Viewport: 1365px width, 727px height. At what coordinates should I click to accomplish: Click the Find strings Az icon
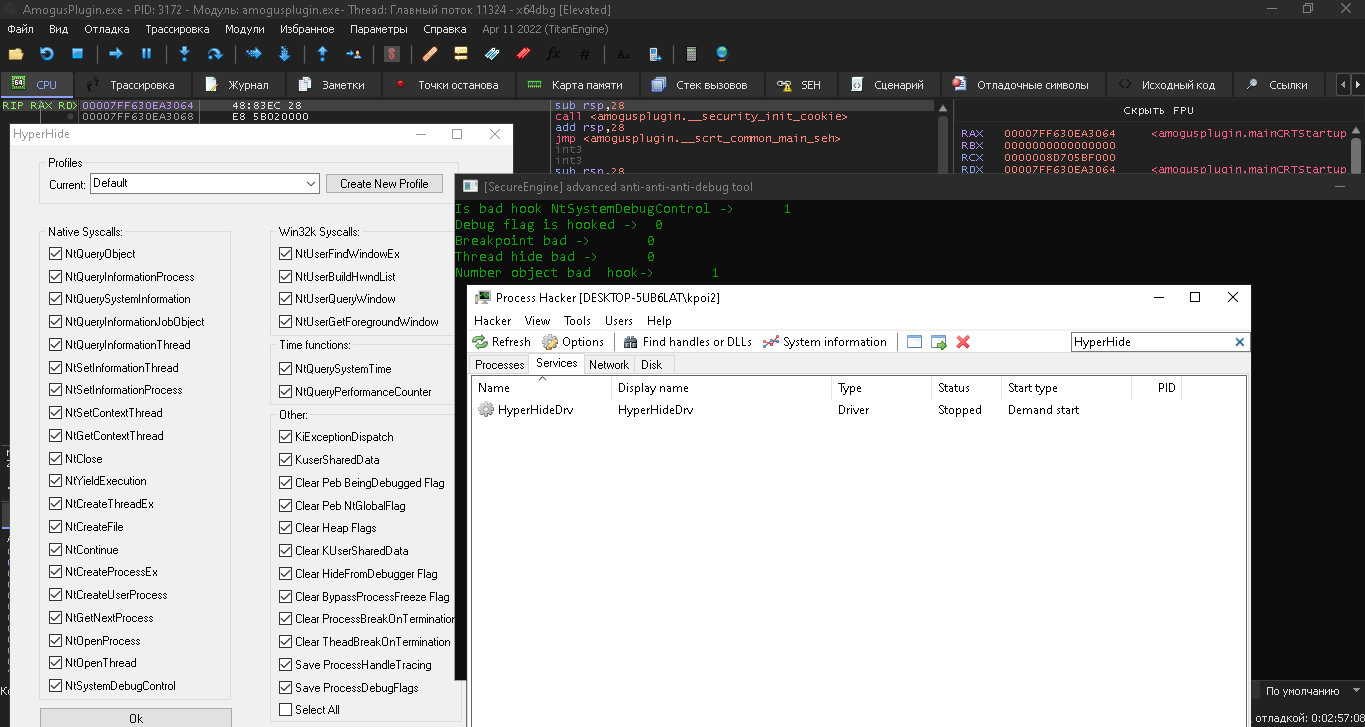623,54
